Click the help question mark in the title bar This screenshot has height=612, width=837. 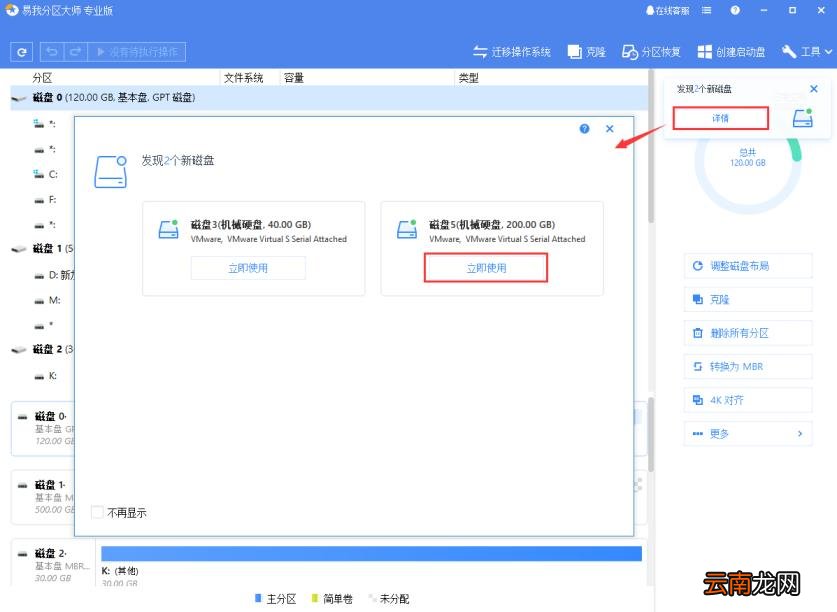[x=736, y=10]
